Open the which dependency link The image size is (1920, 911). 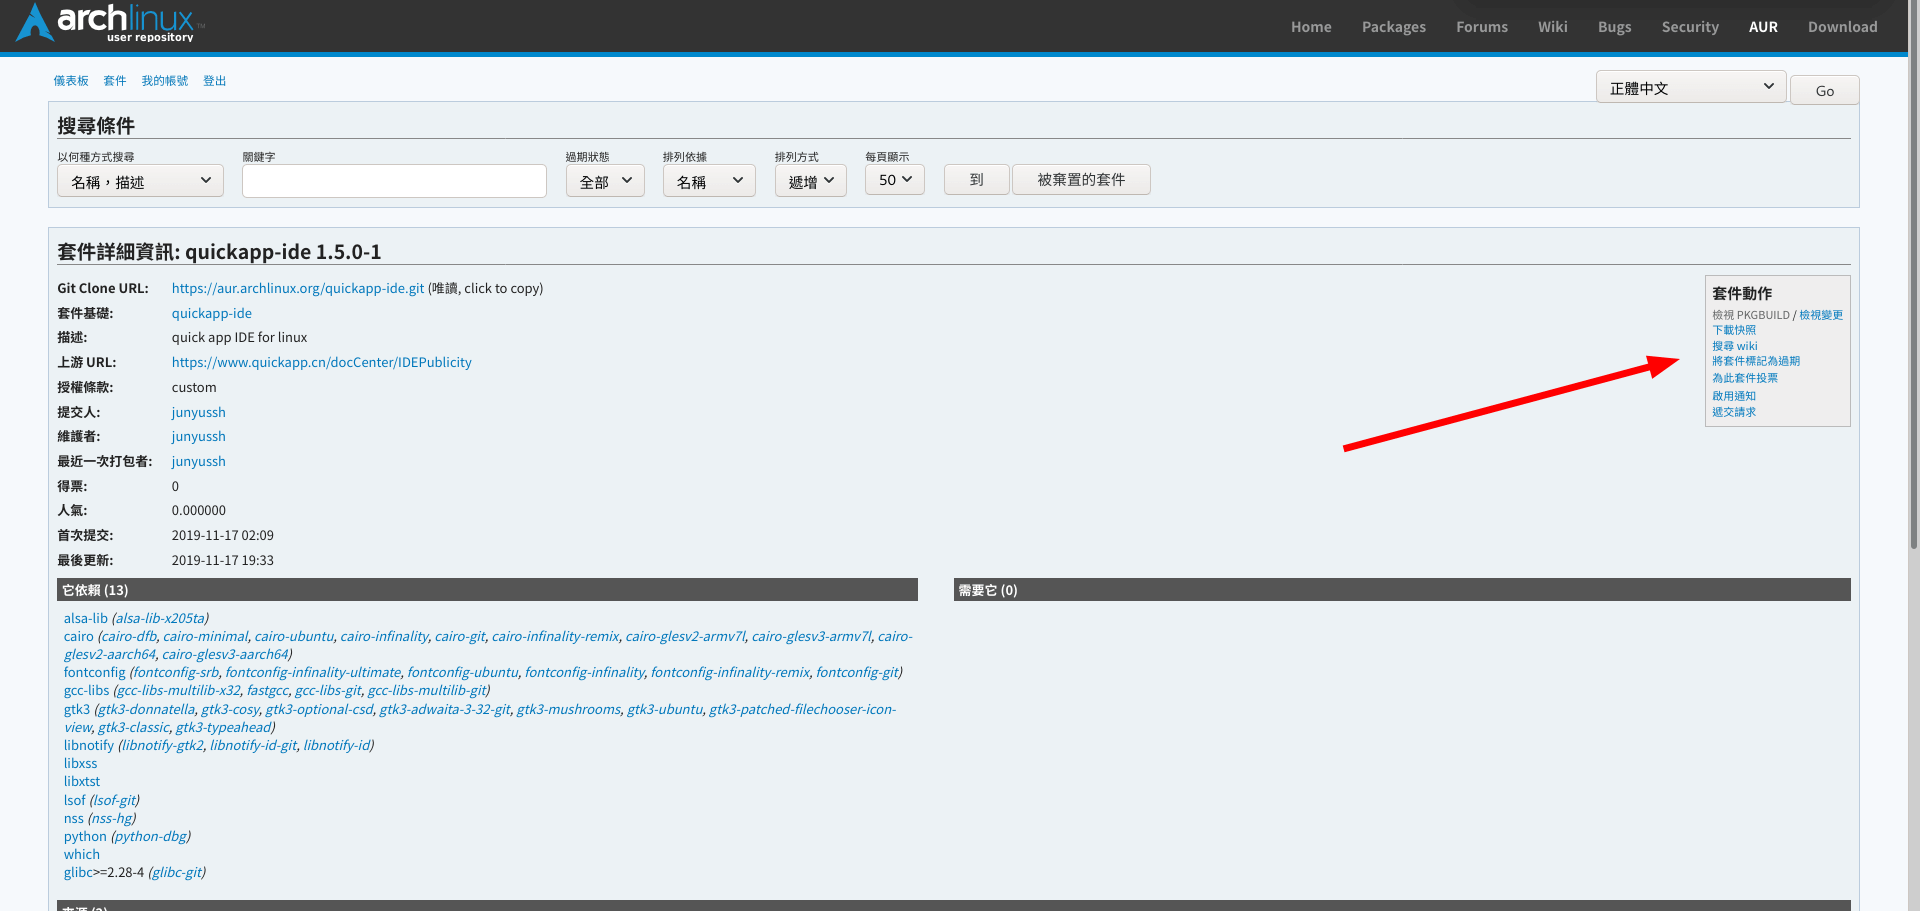point(82,855)
